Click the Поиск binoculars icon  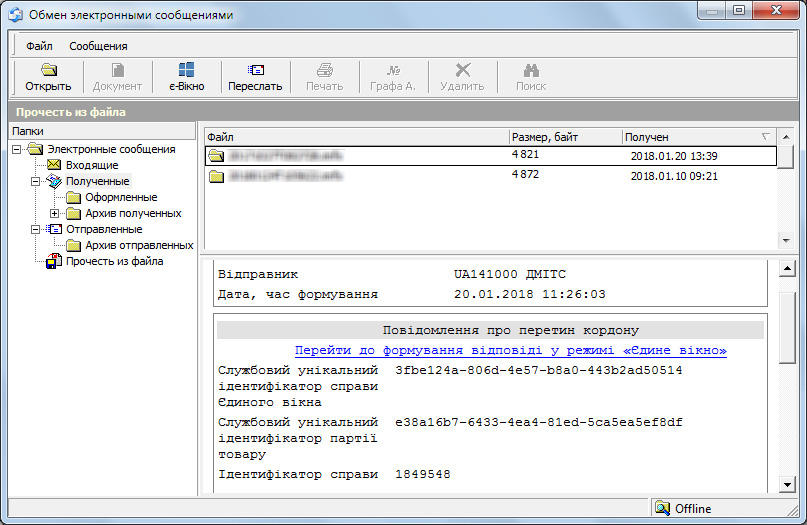(531, 69)
